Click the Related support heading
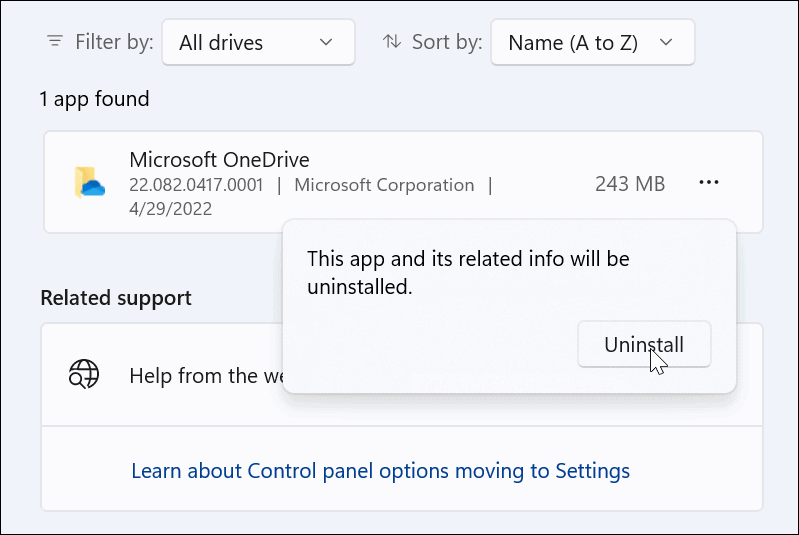 (x=116, y=298)
